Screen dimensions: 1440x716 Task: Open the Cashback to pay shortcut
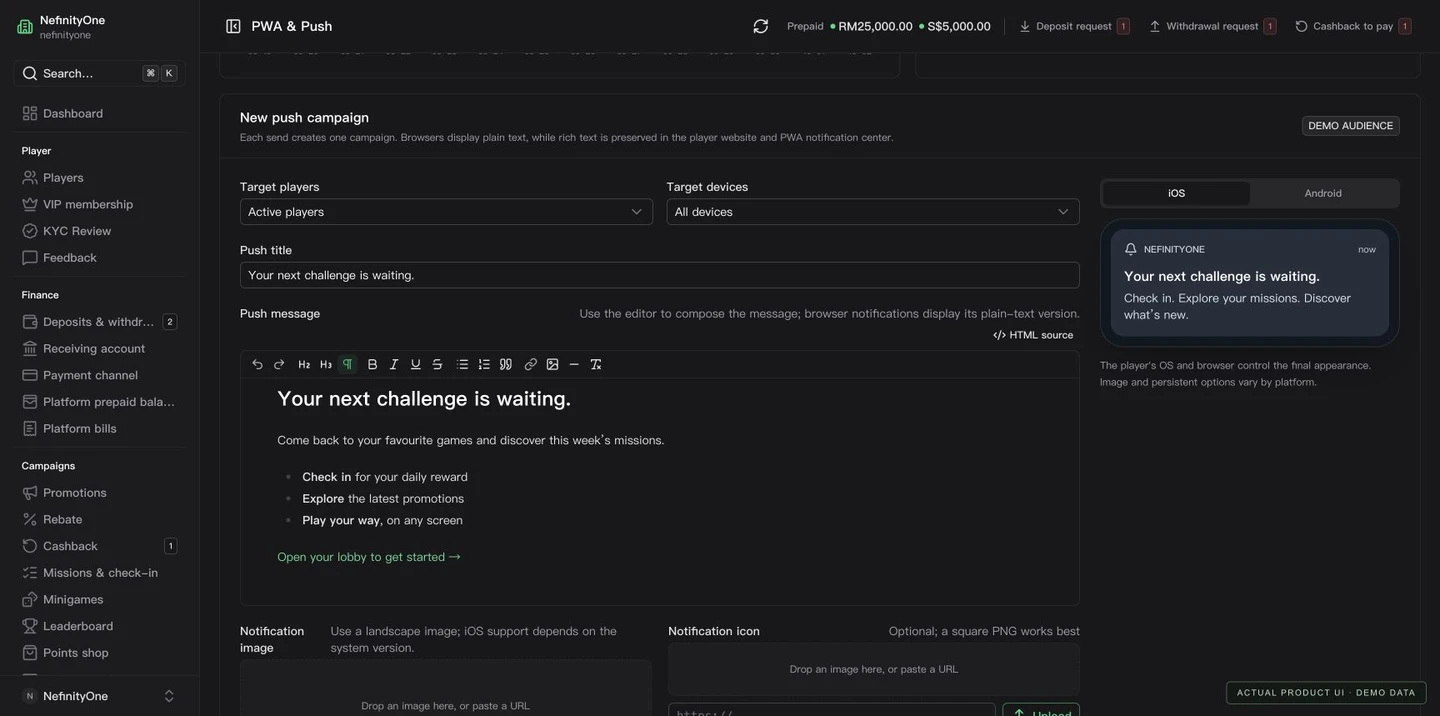(1353, 26)
